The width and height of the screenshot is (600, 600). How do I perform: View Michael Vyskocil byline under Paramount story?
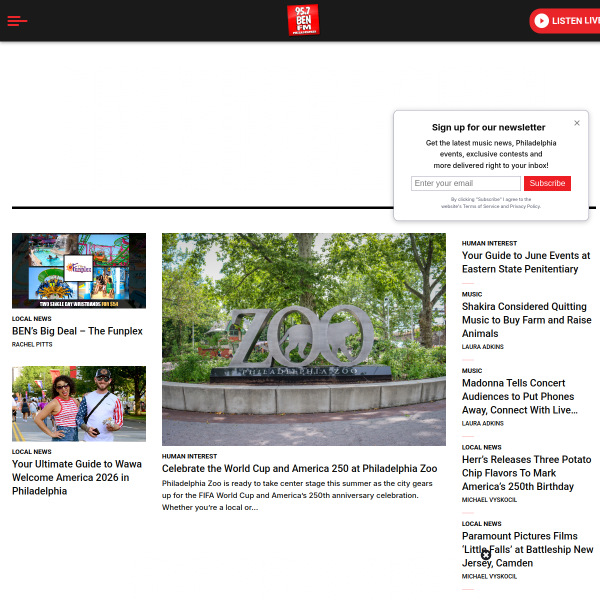489,576
